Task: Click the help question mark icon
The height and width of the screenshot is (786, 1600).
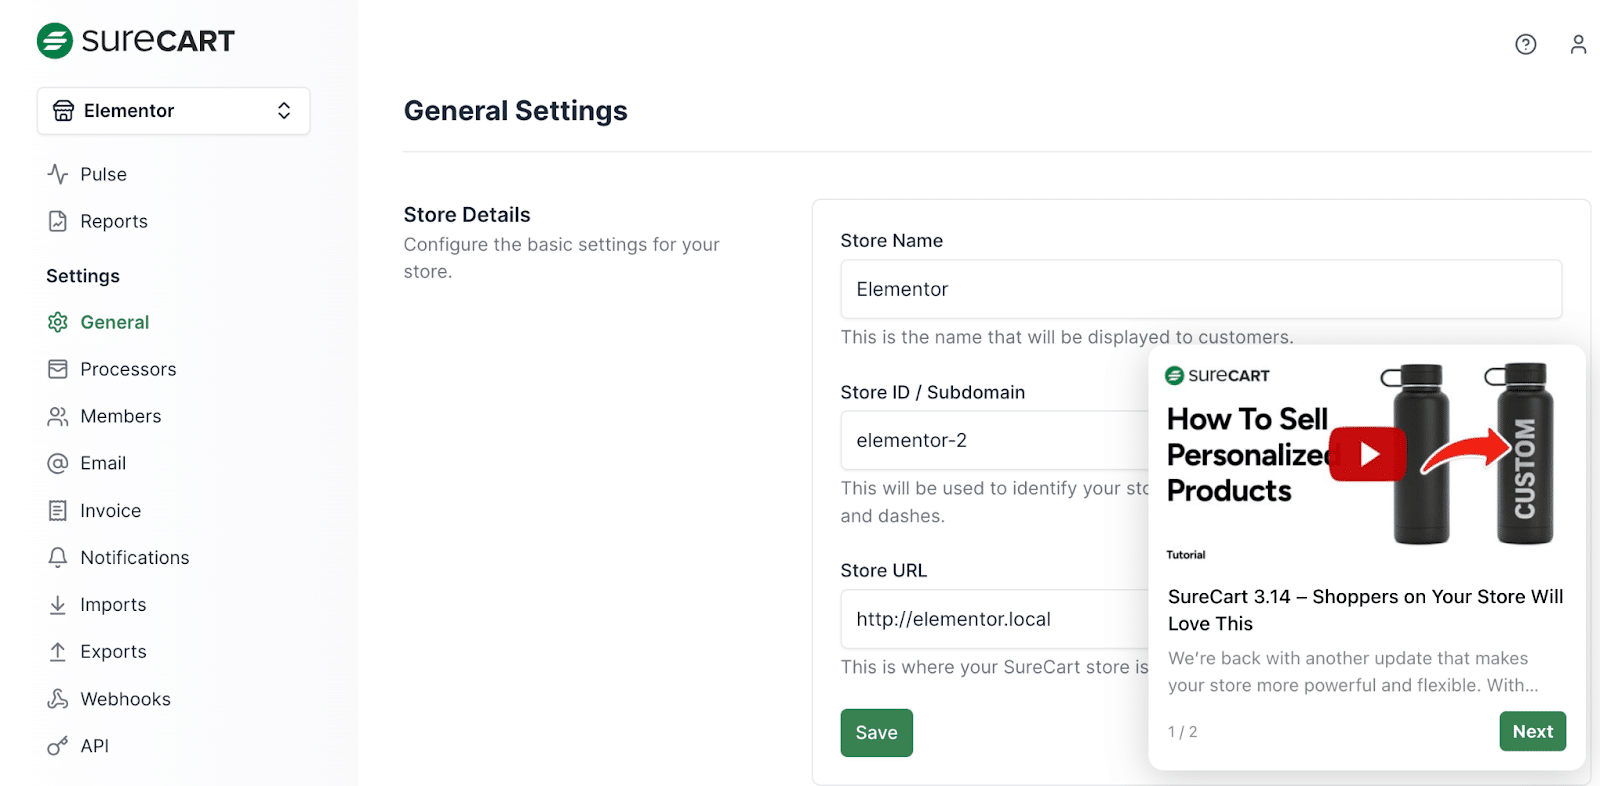Action: 1525,44
